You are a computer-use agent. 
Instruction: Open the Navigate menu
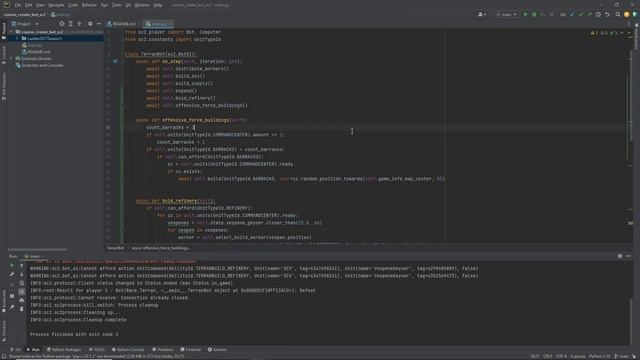56,5
